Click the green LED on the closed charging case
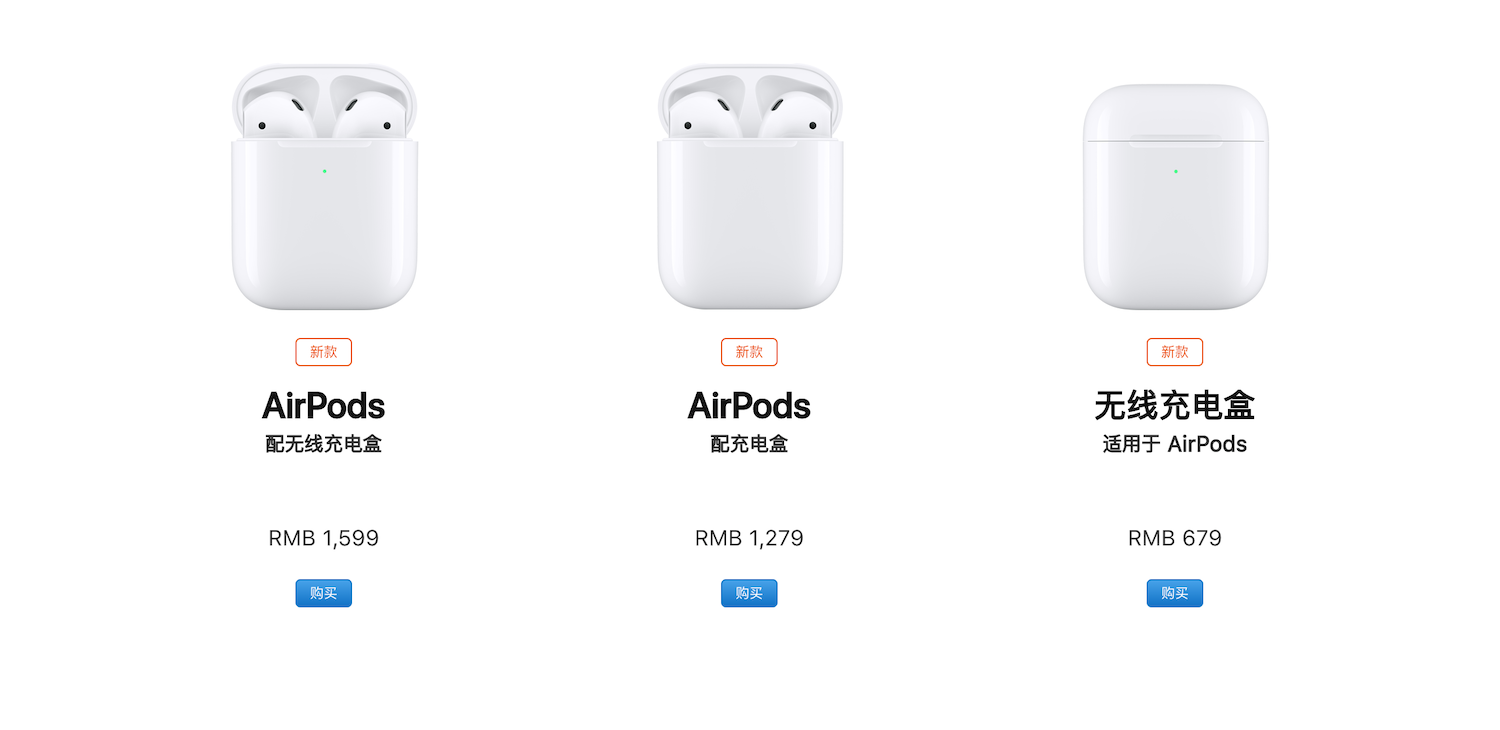1500x730 pixels. tap(1176, 171)
